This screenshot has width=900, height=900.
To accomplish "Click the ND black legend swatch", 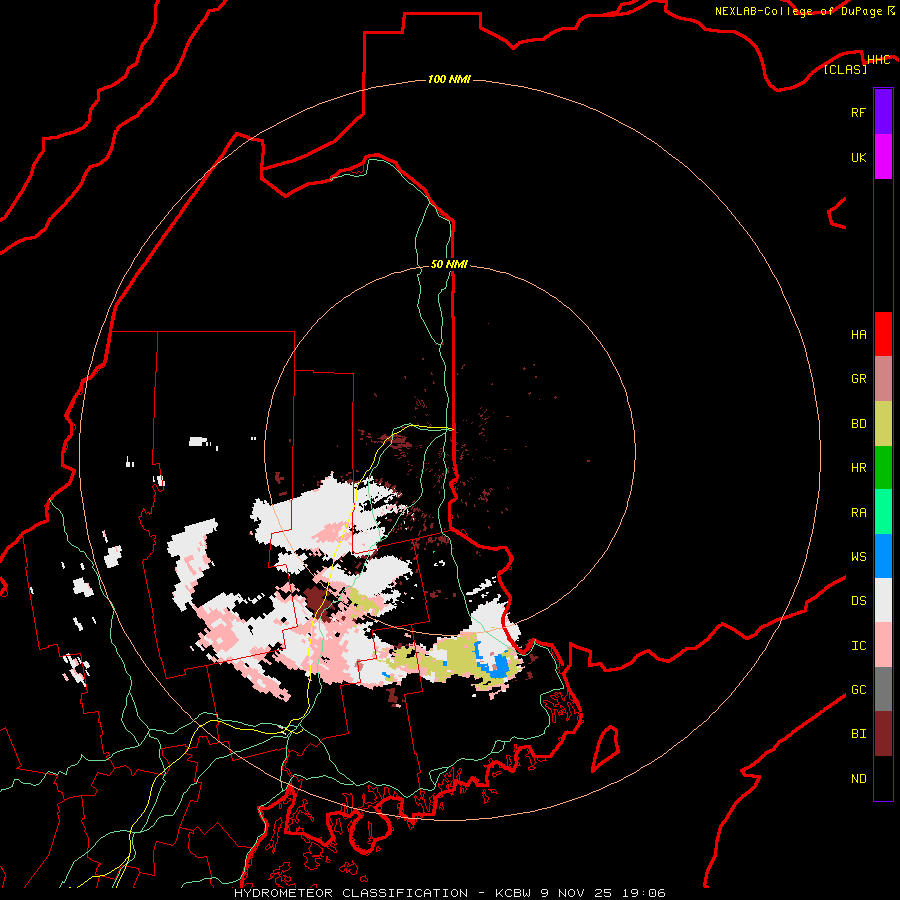I will pos(883,778).
